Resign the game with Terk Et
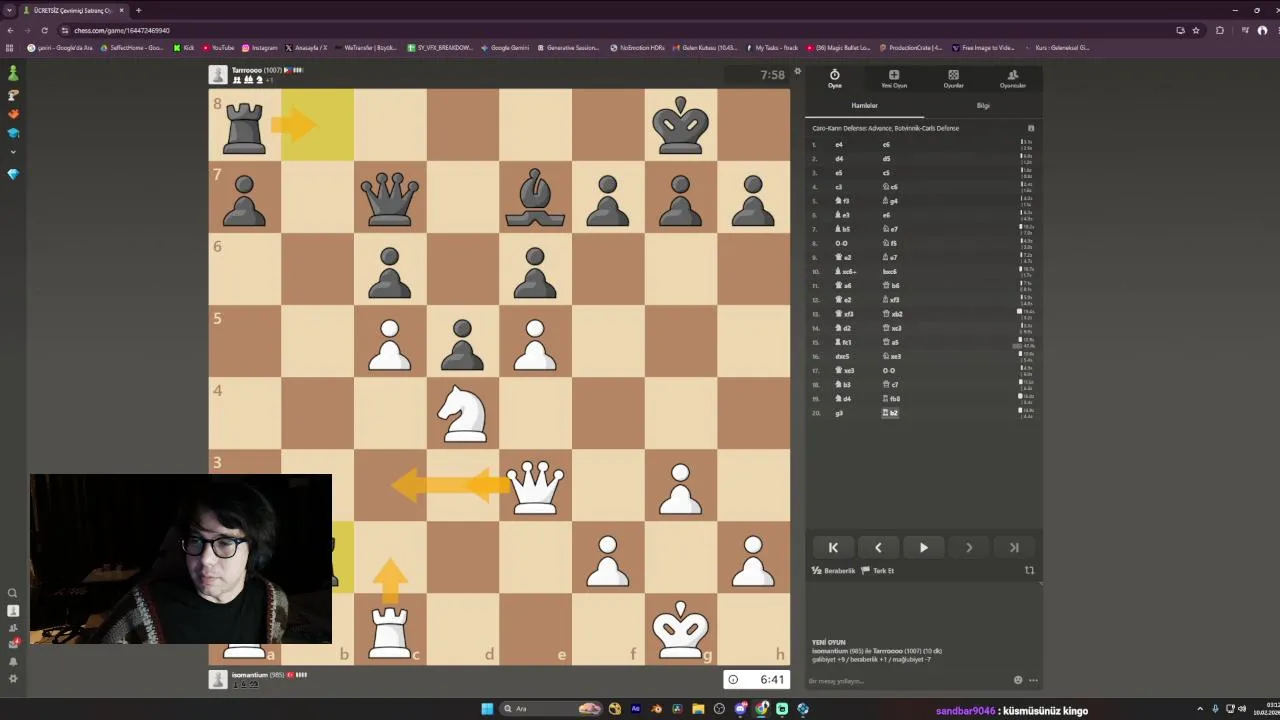The width and height of the screenshot is (1280, 720). [877, 570]
